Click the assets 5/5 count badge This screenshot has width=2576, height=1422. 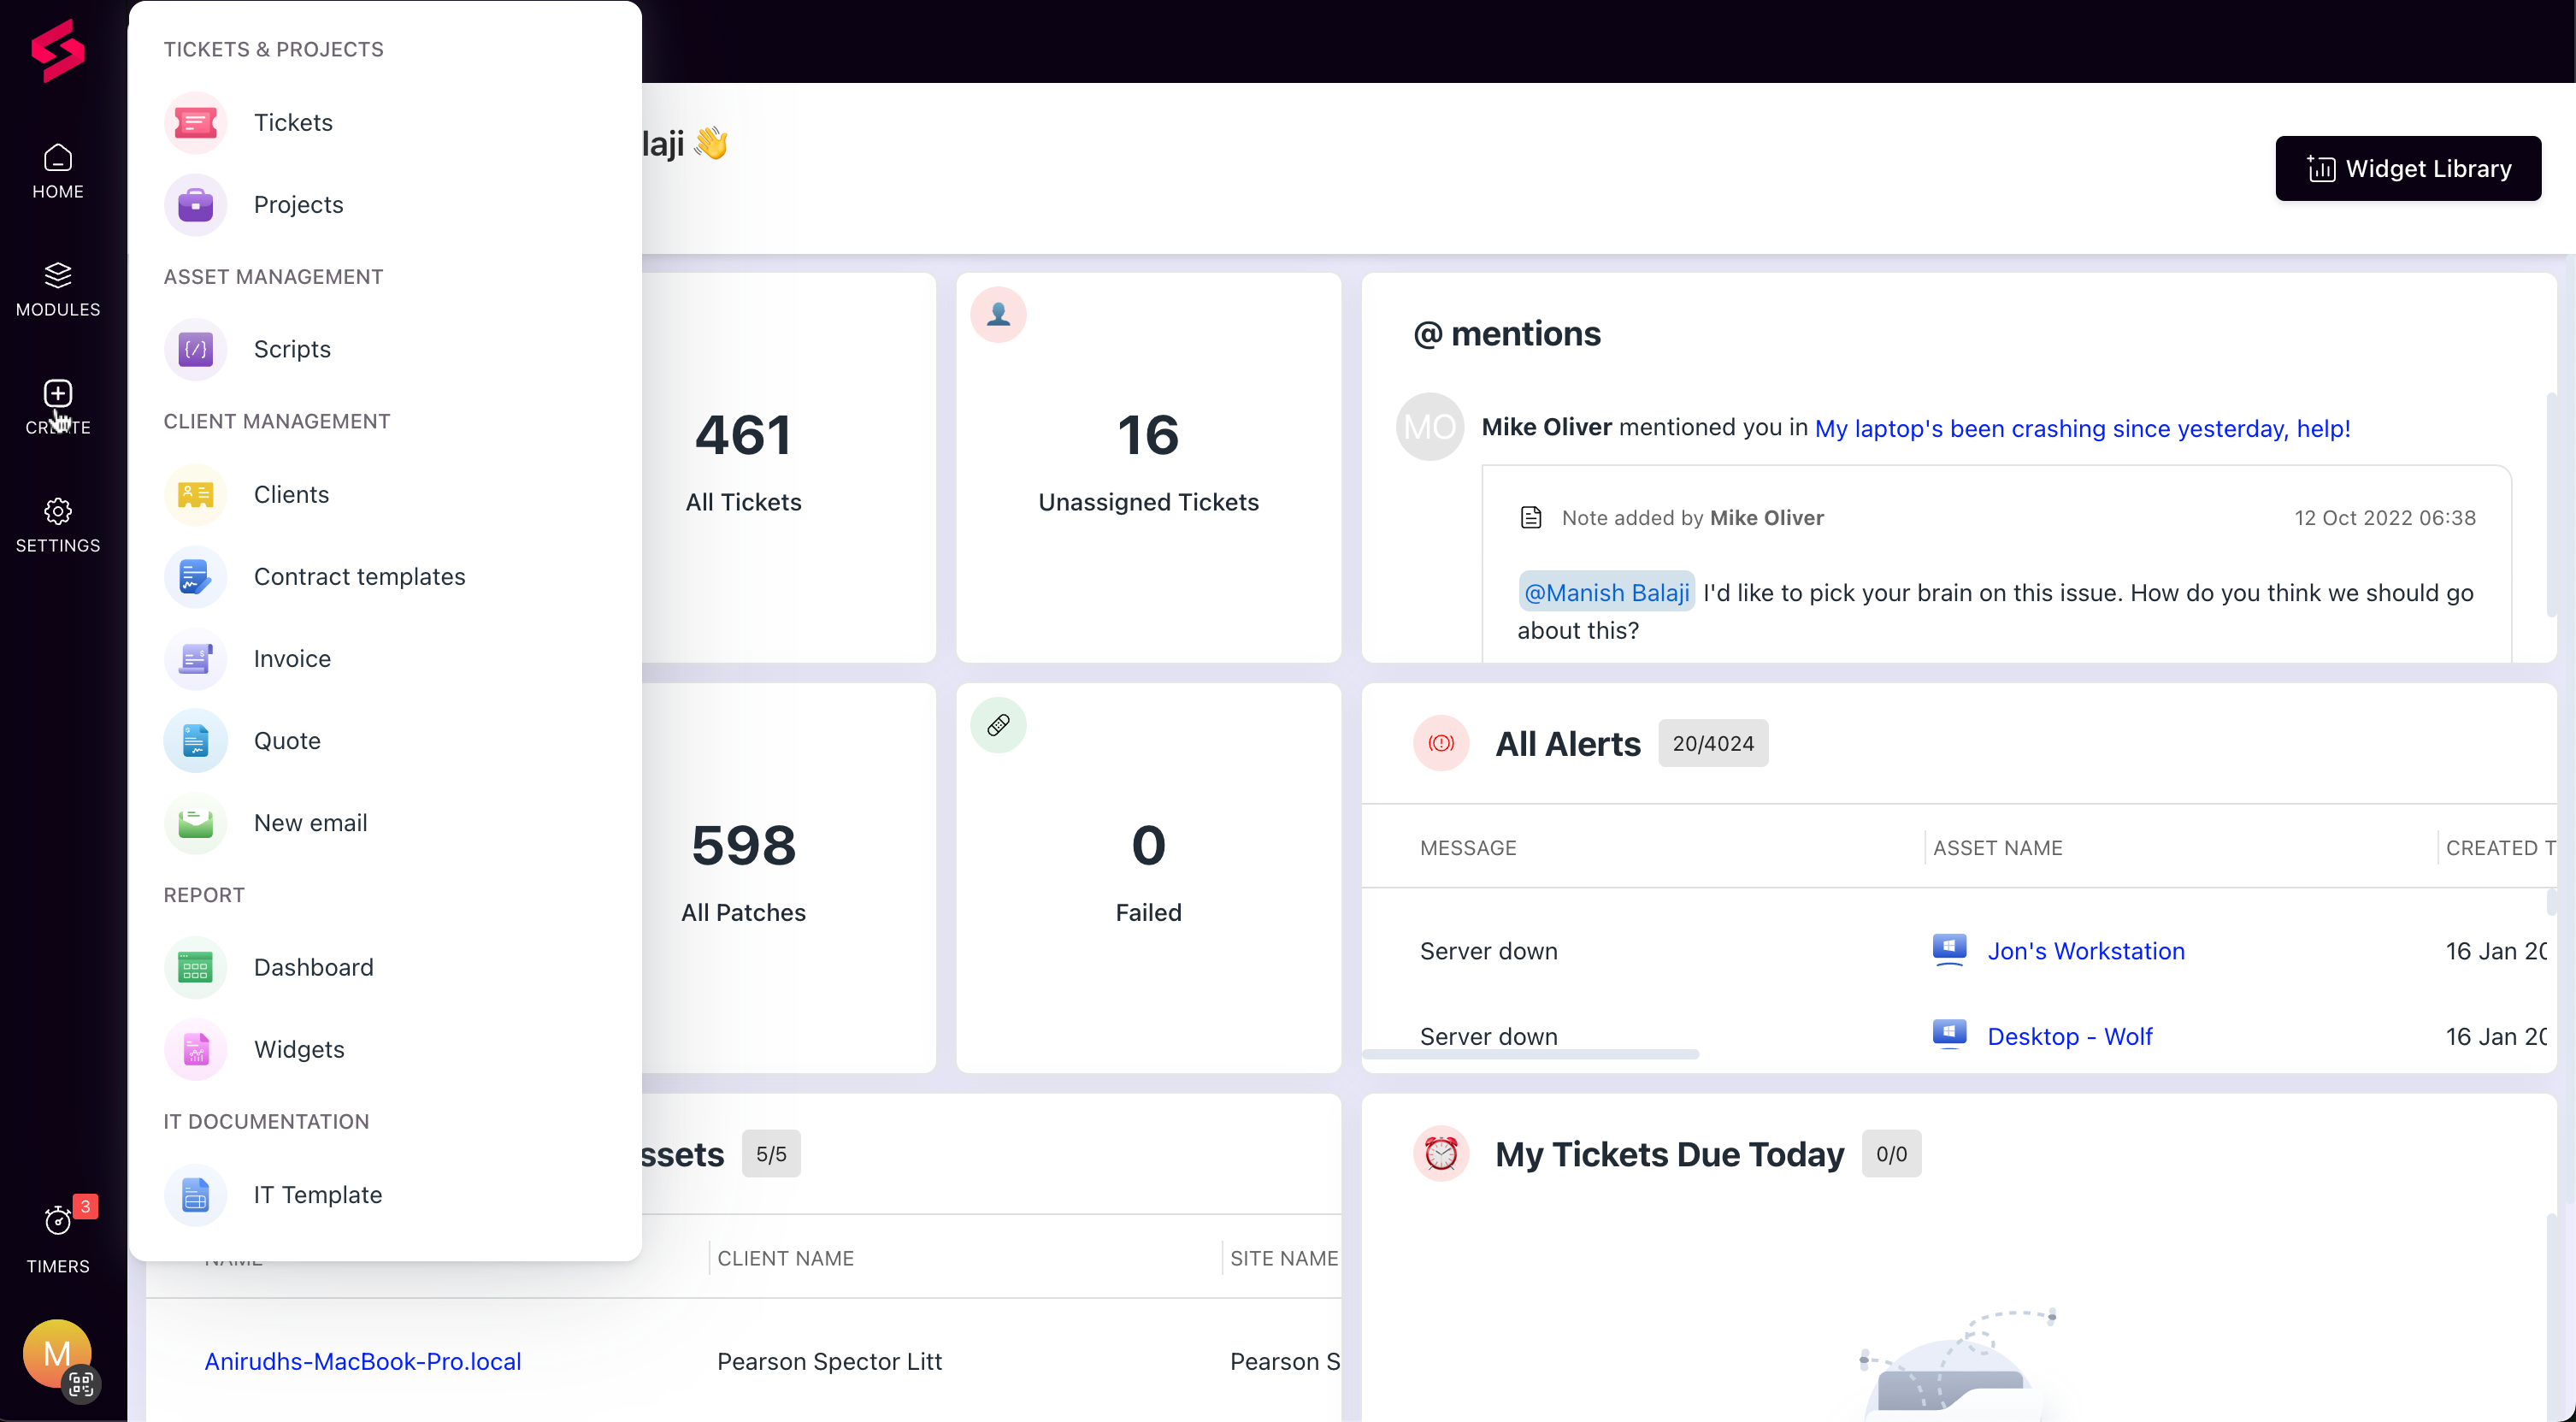[770, 1154]
